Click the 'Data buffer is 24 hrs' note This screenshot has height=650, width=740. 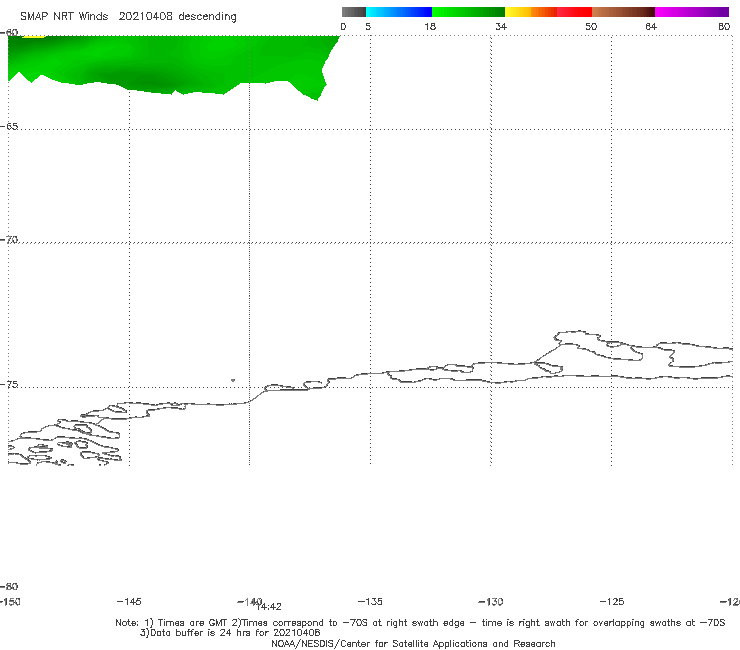230,633
